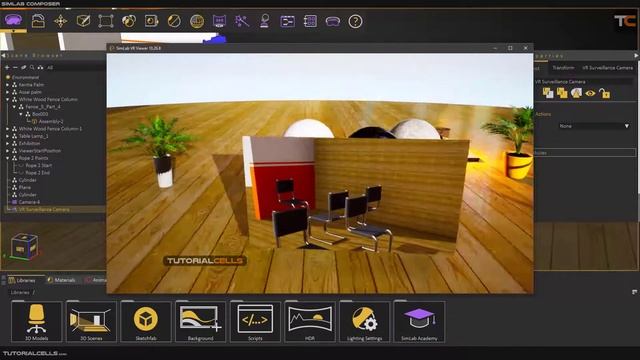Select the bounding box frame tool

(106, 21)
